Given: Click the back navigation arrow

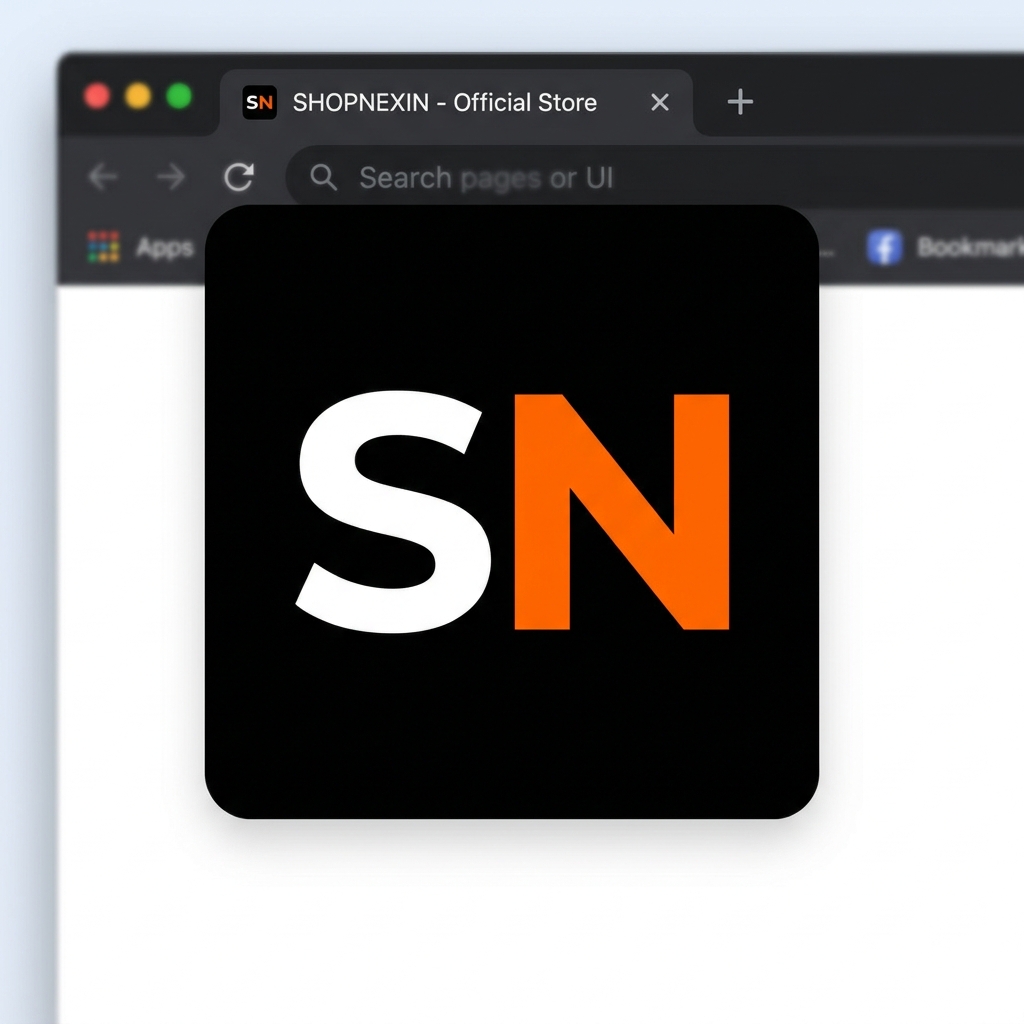Looking at the screenshot, I should tap(103, 178).
